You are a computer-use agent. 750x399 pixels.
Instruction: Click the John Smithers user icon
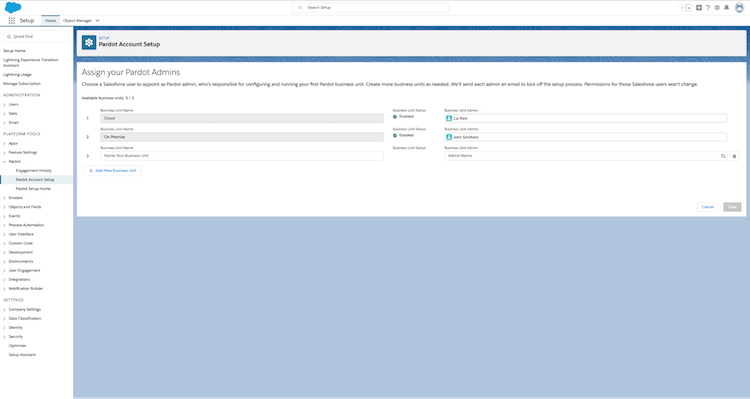(449, 137)
